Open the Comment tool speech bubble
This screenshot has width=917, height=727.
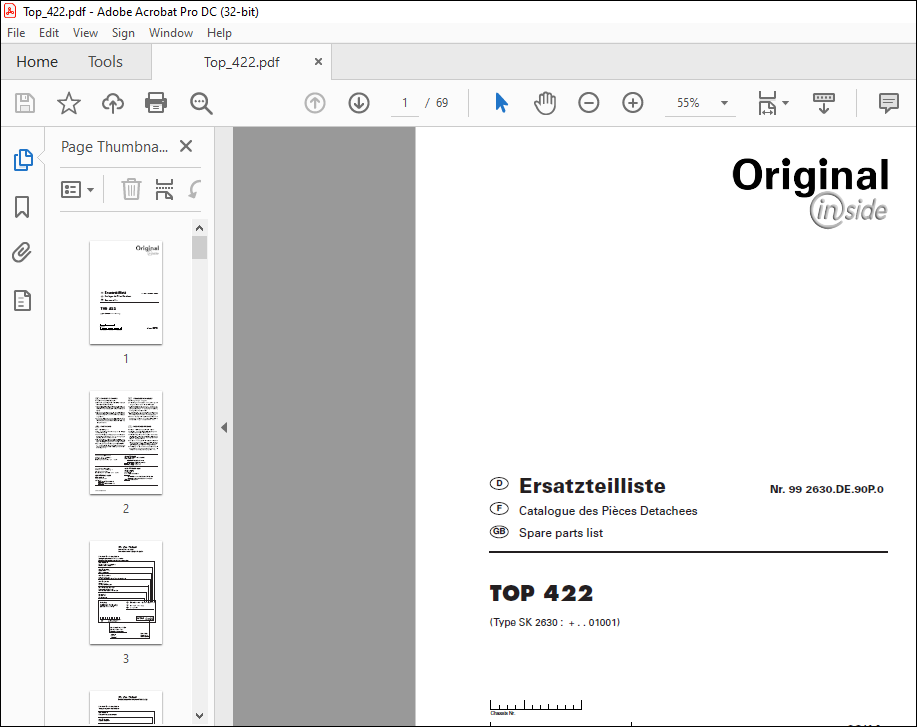click(888, 103)
